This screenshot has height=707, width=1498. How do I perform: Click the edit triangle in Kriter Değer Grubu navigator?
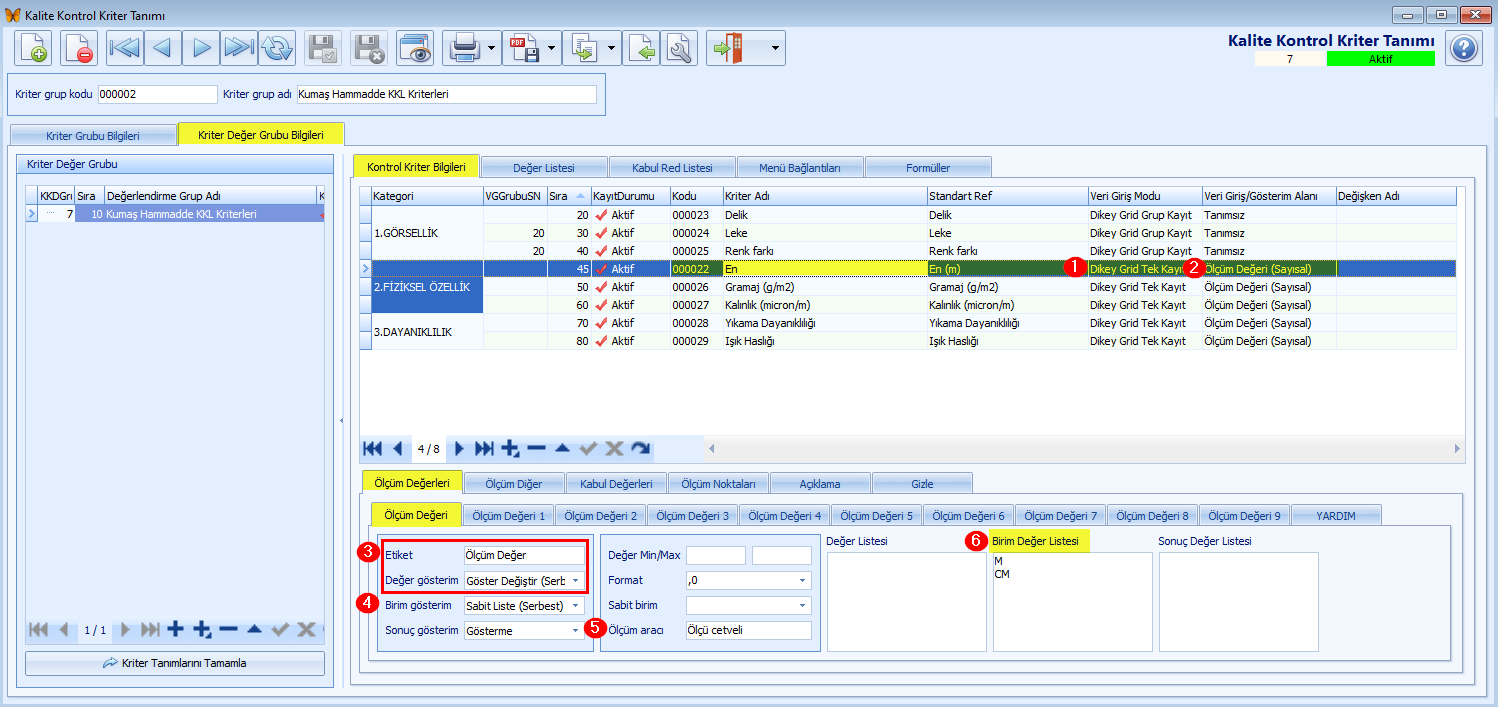tap(254, 629)
